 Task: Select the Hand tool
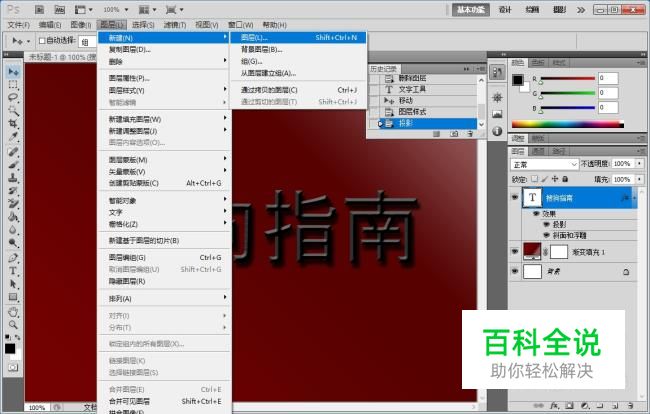tap(13, 312)
